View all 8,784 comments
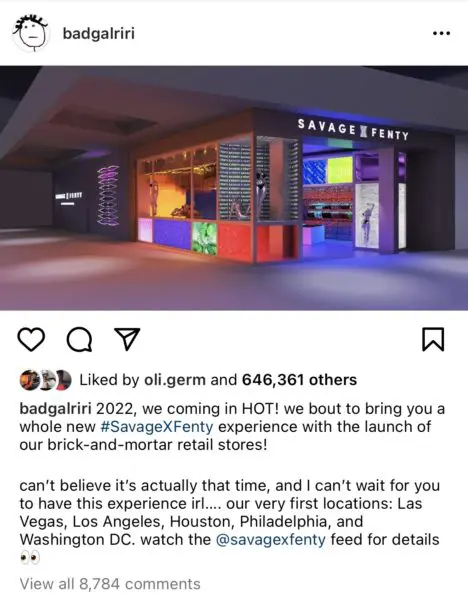 tap(110, 584)
